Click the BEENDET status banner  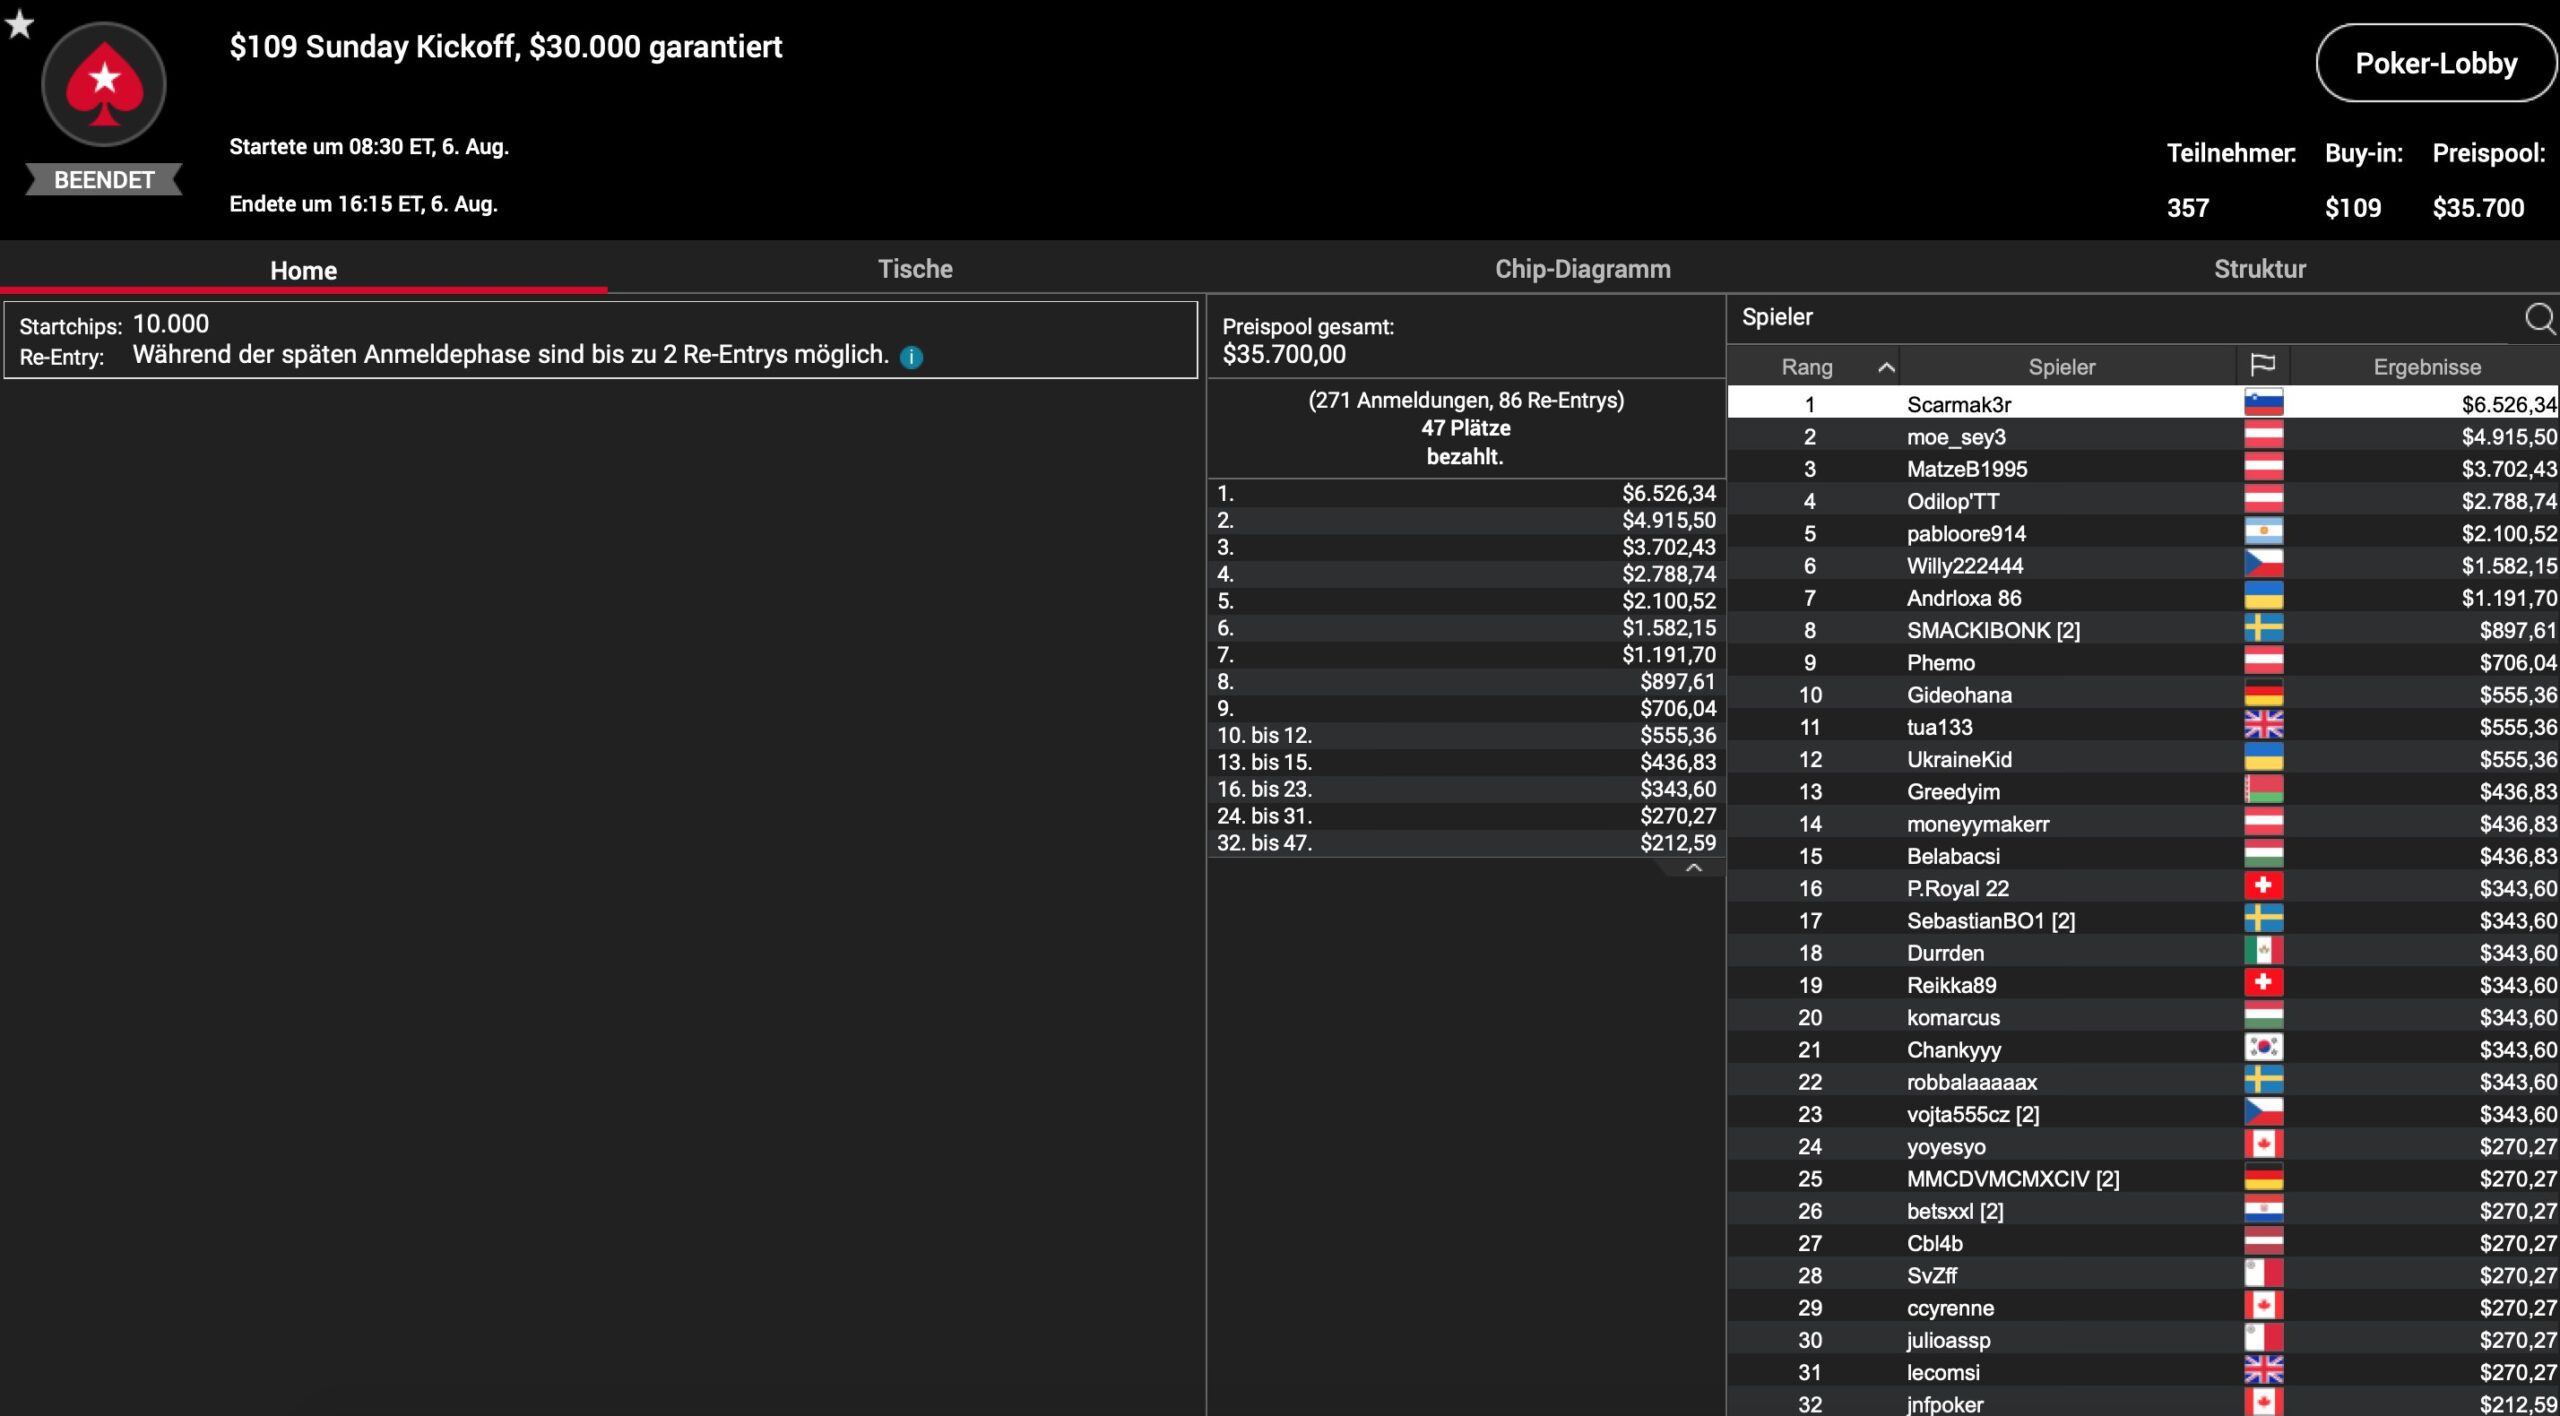click(104, 180)
